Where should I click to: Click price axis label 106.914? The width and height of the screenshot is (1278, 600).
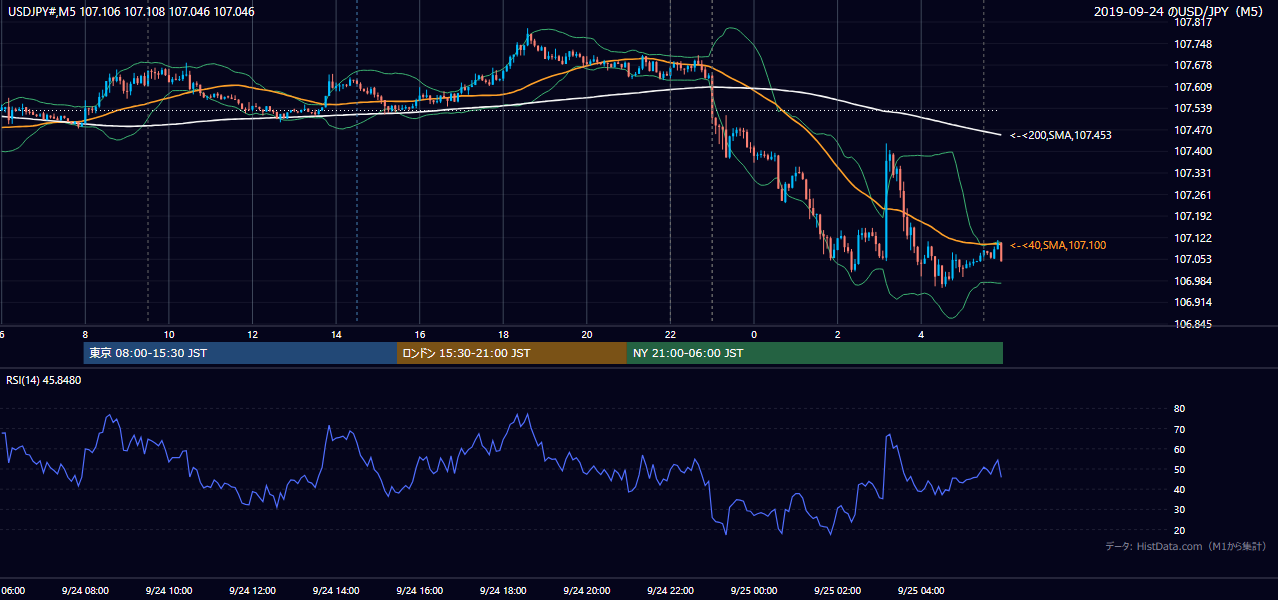pyautogui.click(x=1194, y=302)
